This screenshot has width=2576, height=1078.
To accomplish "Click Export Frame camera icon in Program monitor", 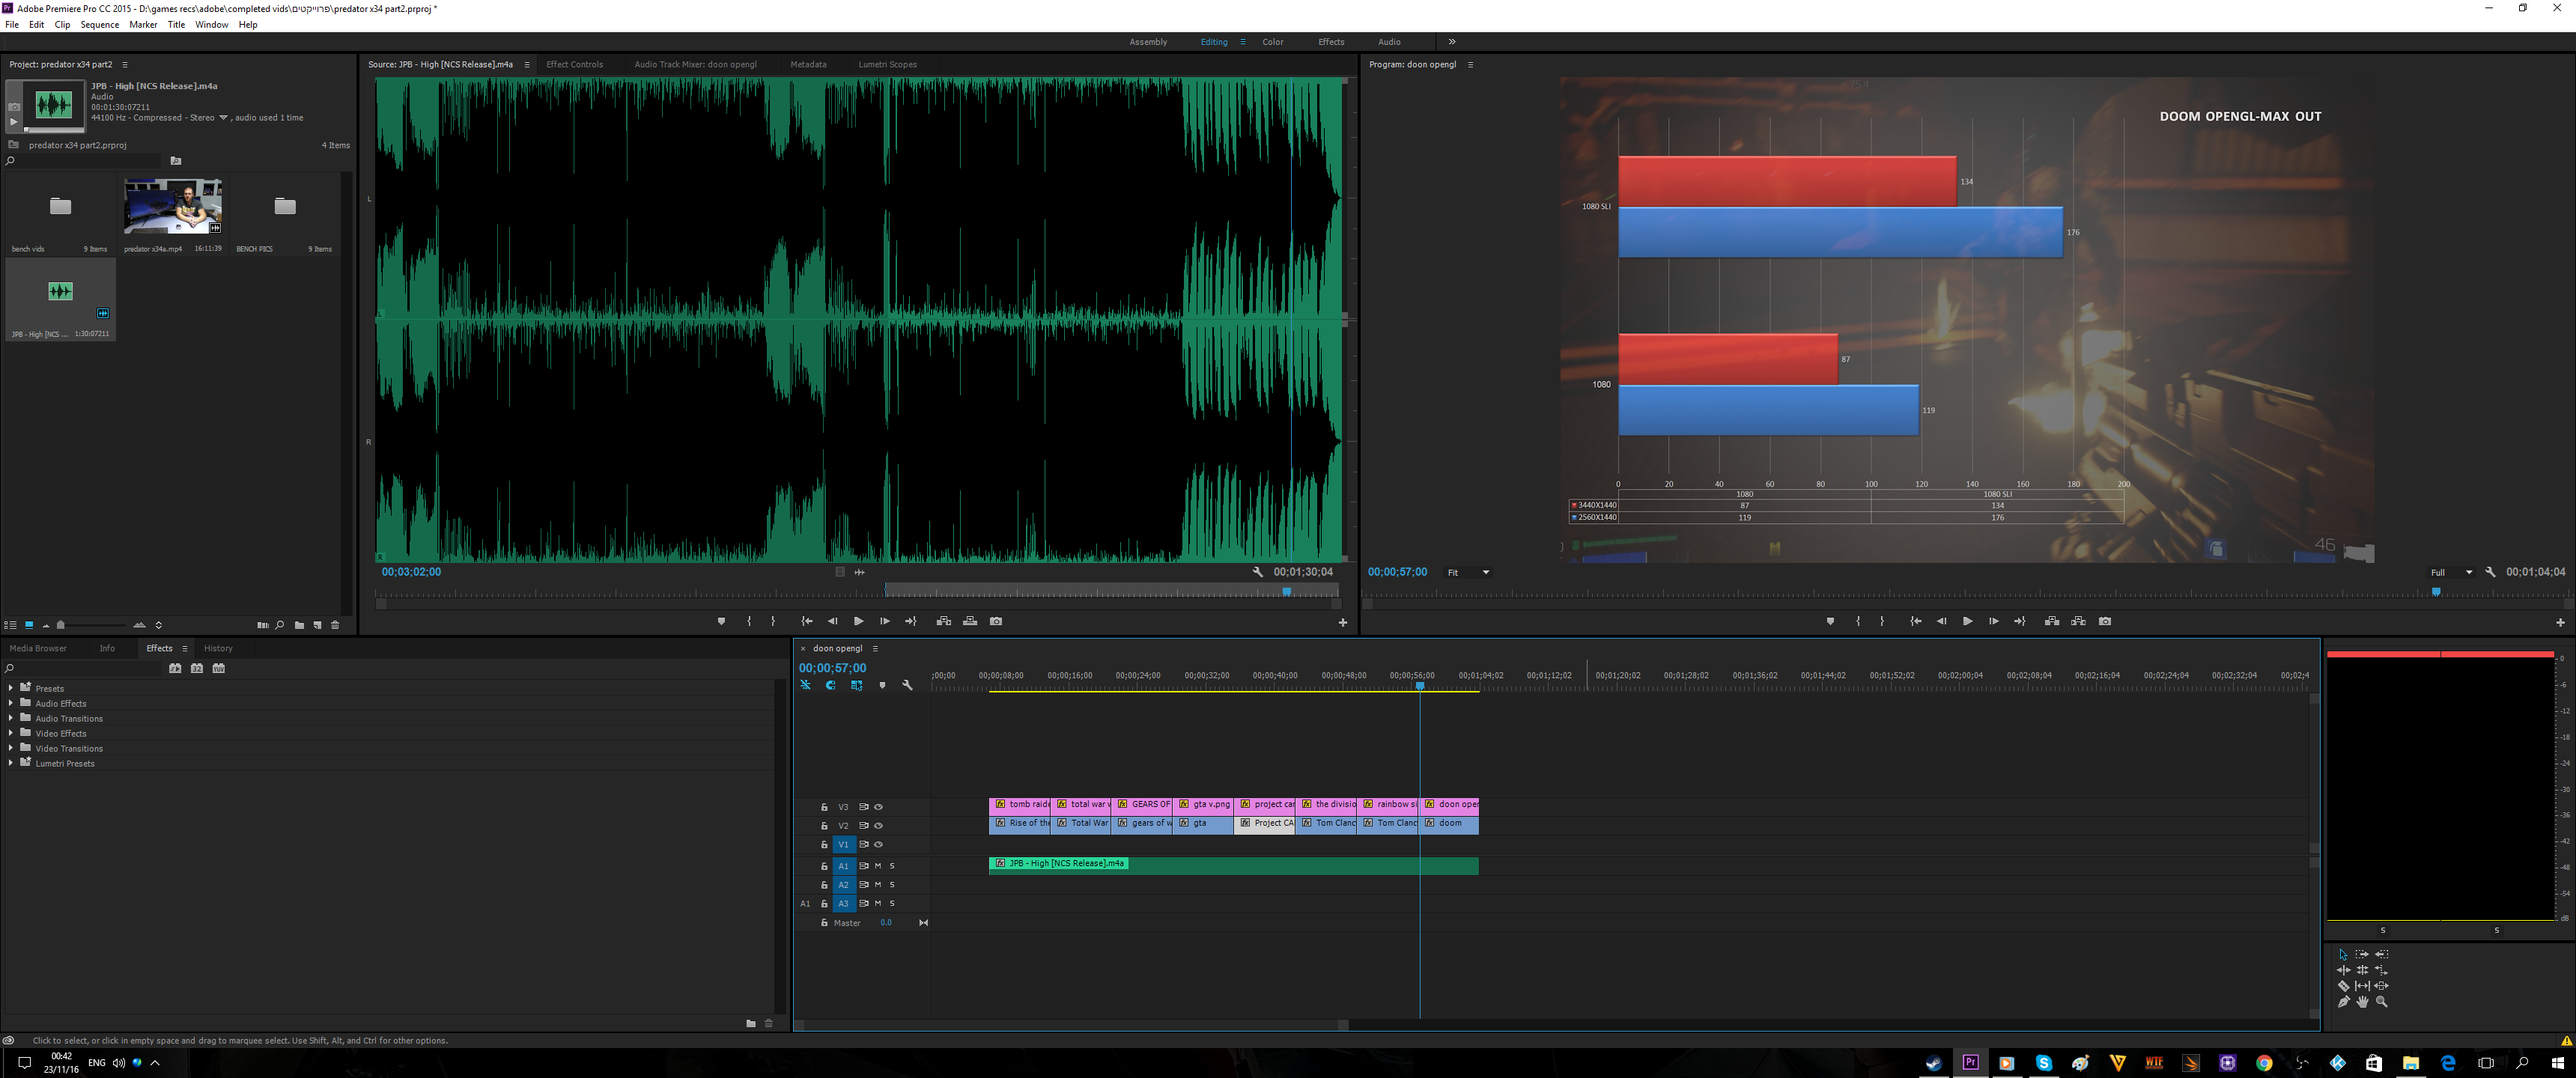I will click(x=2105, y=621).
